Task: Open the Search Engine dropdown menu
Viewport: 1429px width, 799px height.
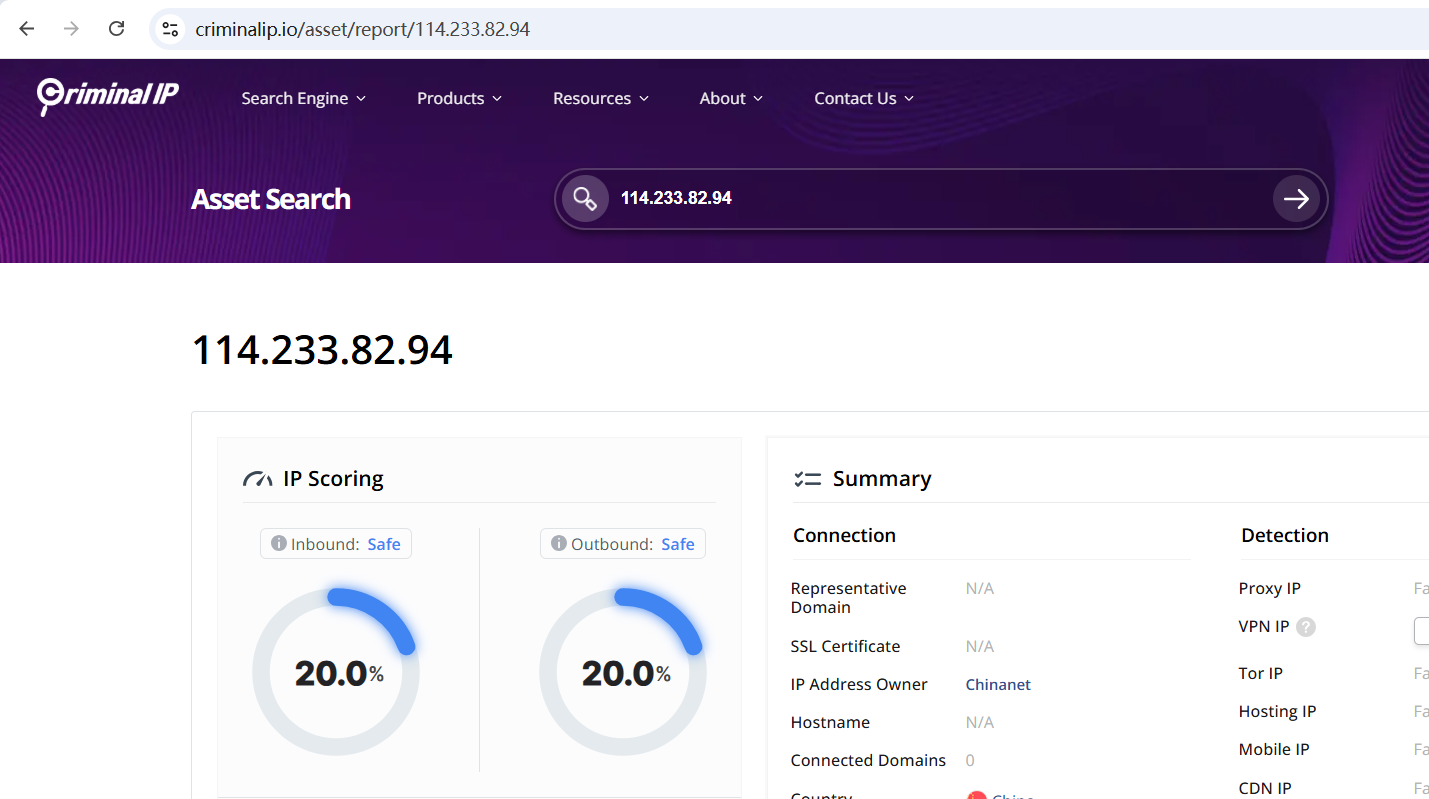Action: pyautogui.click(x=304, y=98)
